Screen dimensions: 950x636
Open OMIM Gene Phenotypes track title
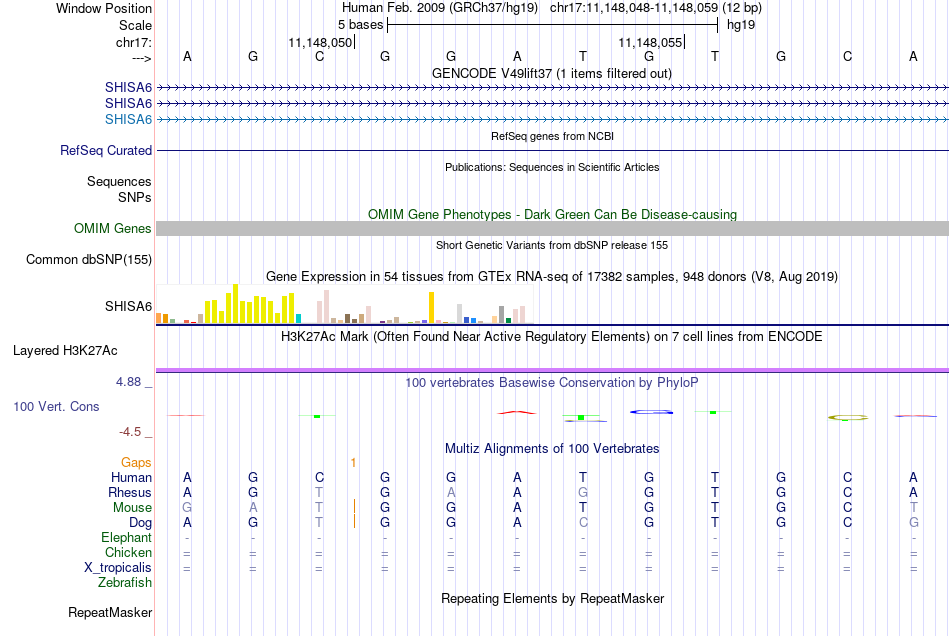coord(552,214)
